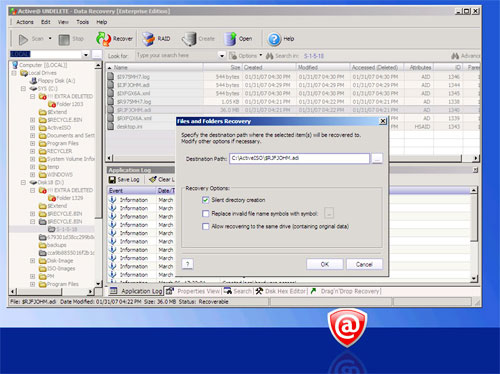
Task: Click OK in the recovery dialog
Action: point(325,264)
